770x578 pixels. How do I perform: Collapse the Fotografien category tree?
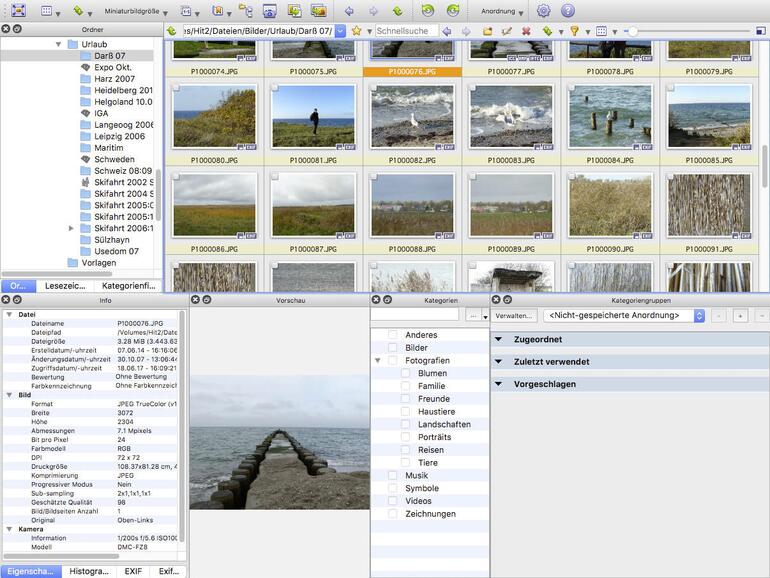click(378, 360)
